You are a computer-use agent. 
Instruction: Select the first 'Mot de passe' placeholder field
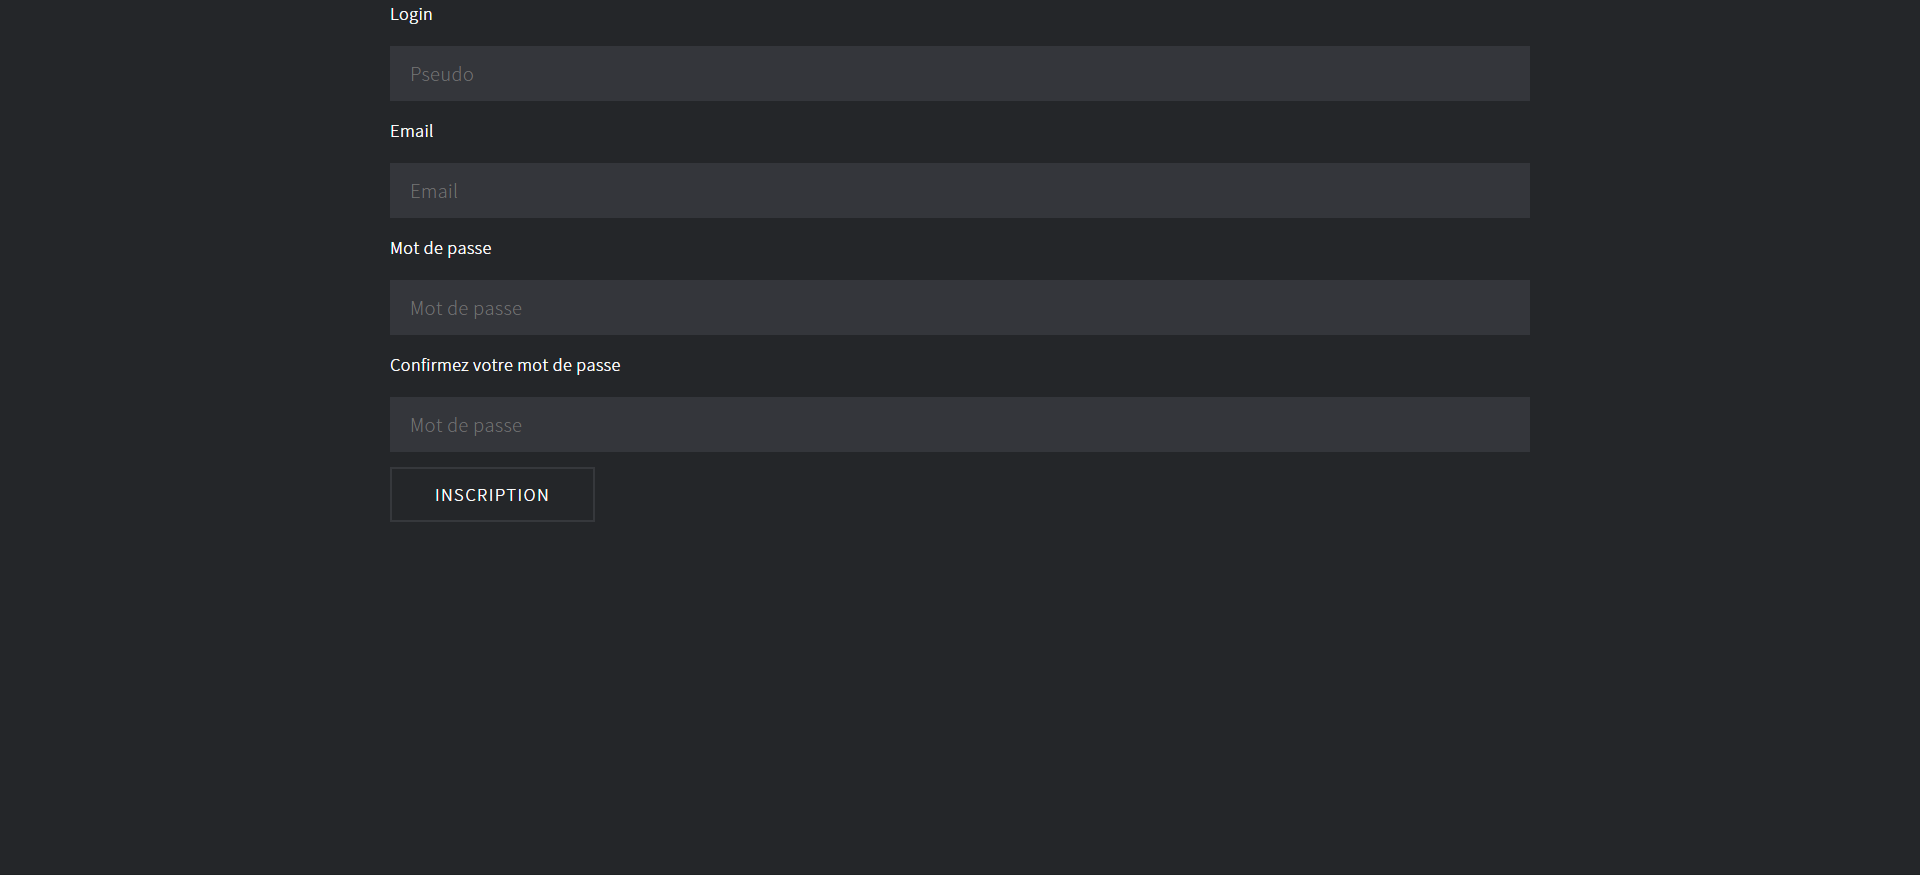point(959,307)
